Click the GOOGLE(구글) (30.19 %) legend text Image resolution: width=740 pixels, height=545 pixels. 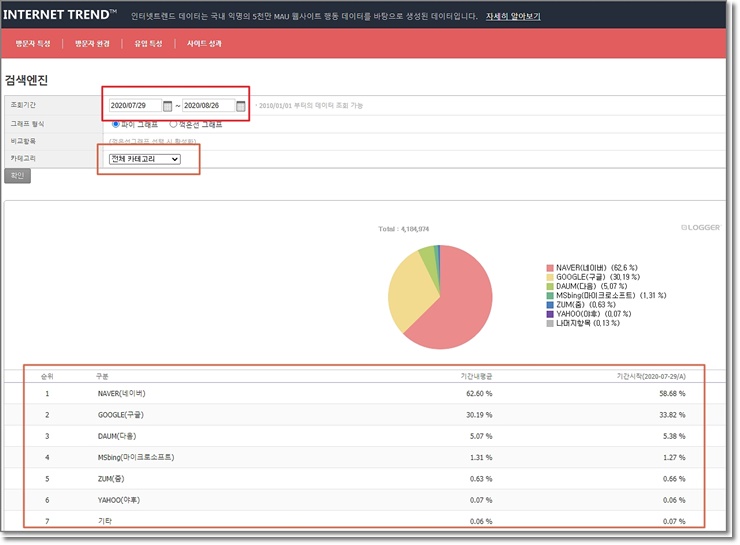click(x=598, y=277)
